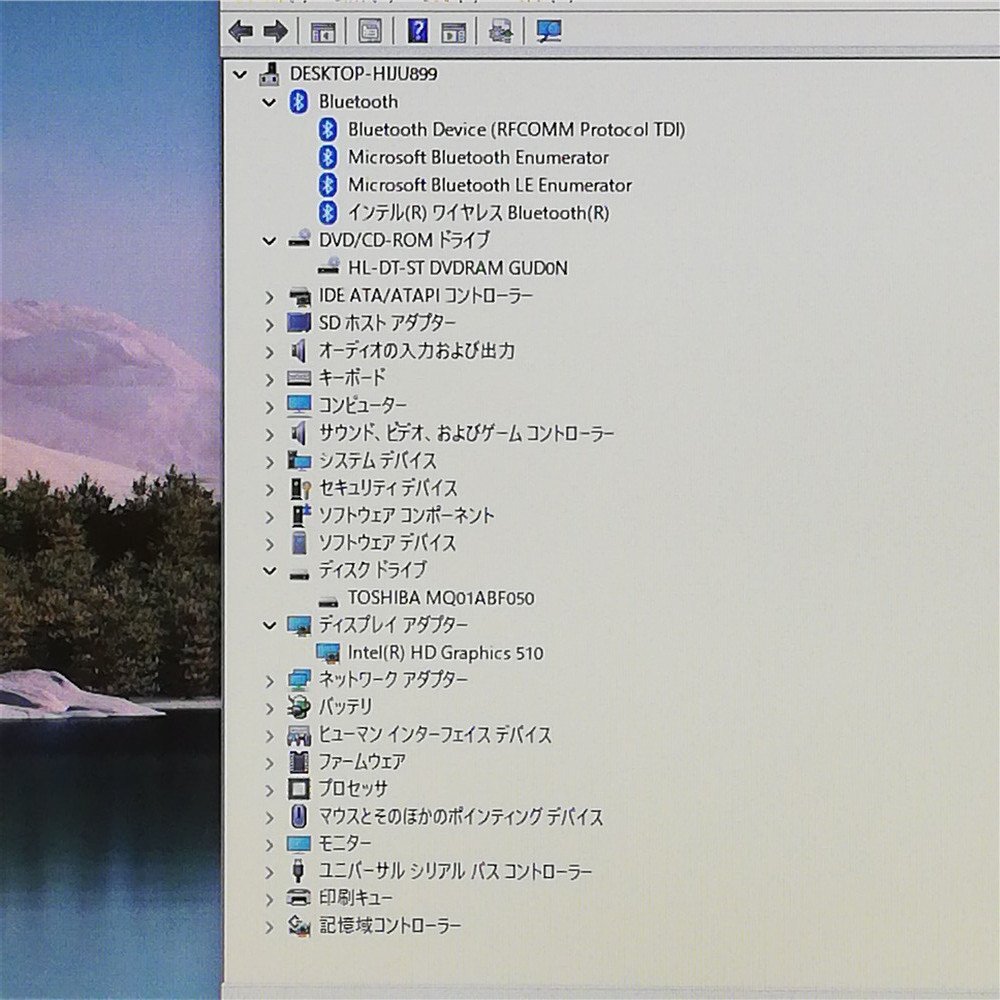Screen dimensions: 1000x1000
Task: Collapse the ディスプレイ アダプター category
Action: pos(269,625)
